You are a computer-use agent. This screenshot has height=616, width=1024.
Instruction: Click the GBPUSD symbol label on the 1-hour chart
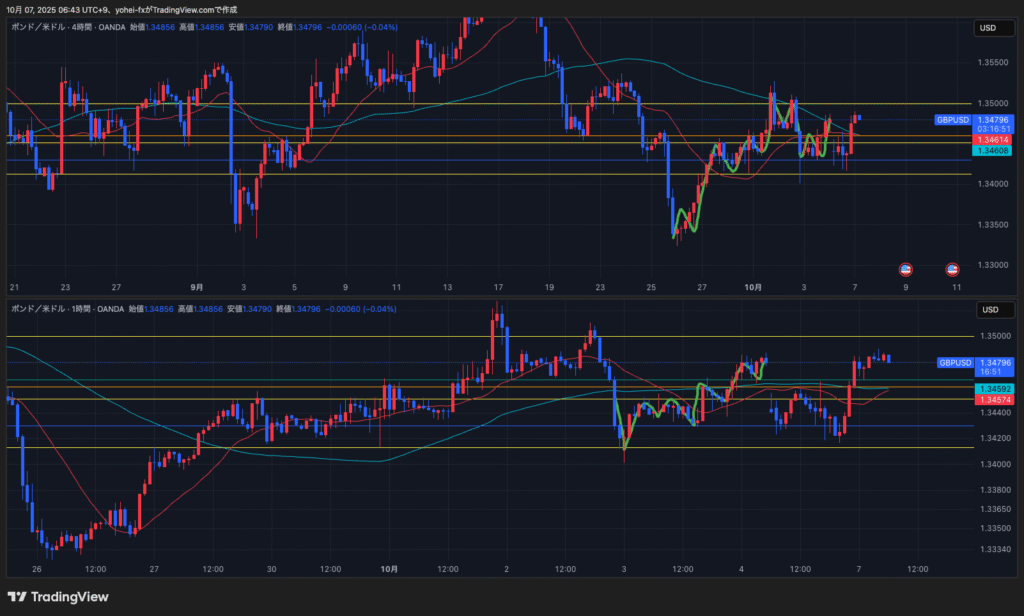pyautogui.click(x=955, y=362)
